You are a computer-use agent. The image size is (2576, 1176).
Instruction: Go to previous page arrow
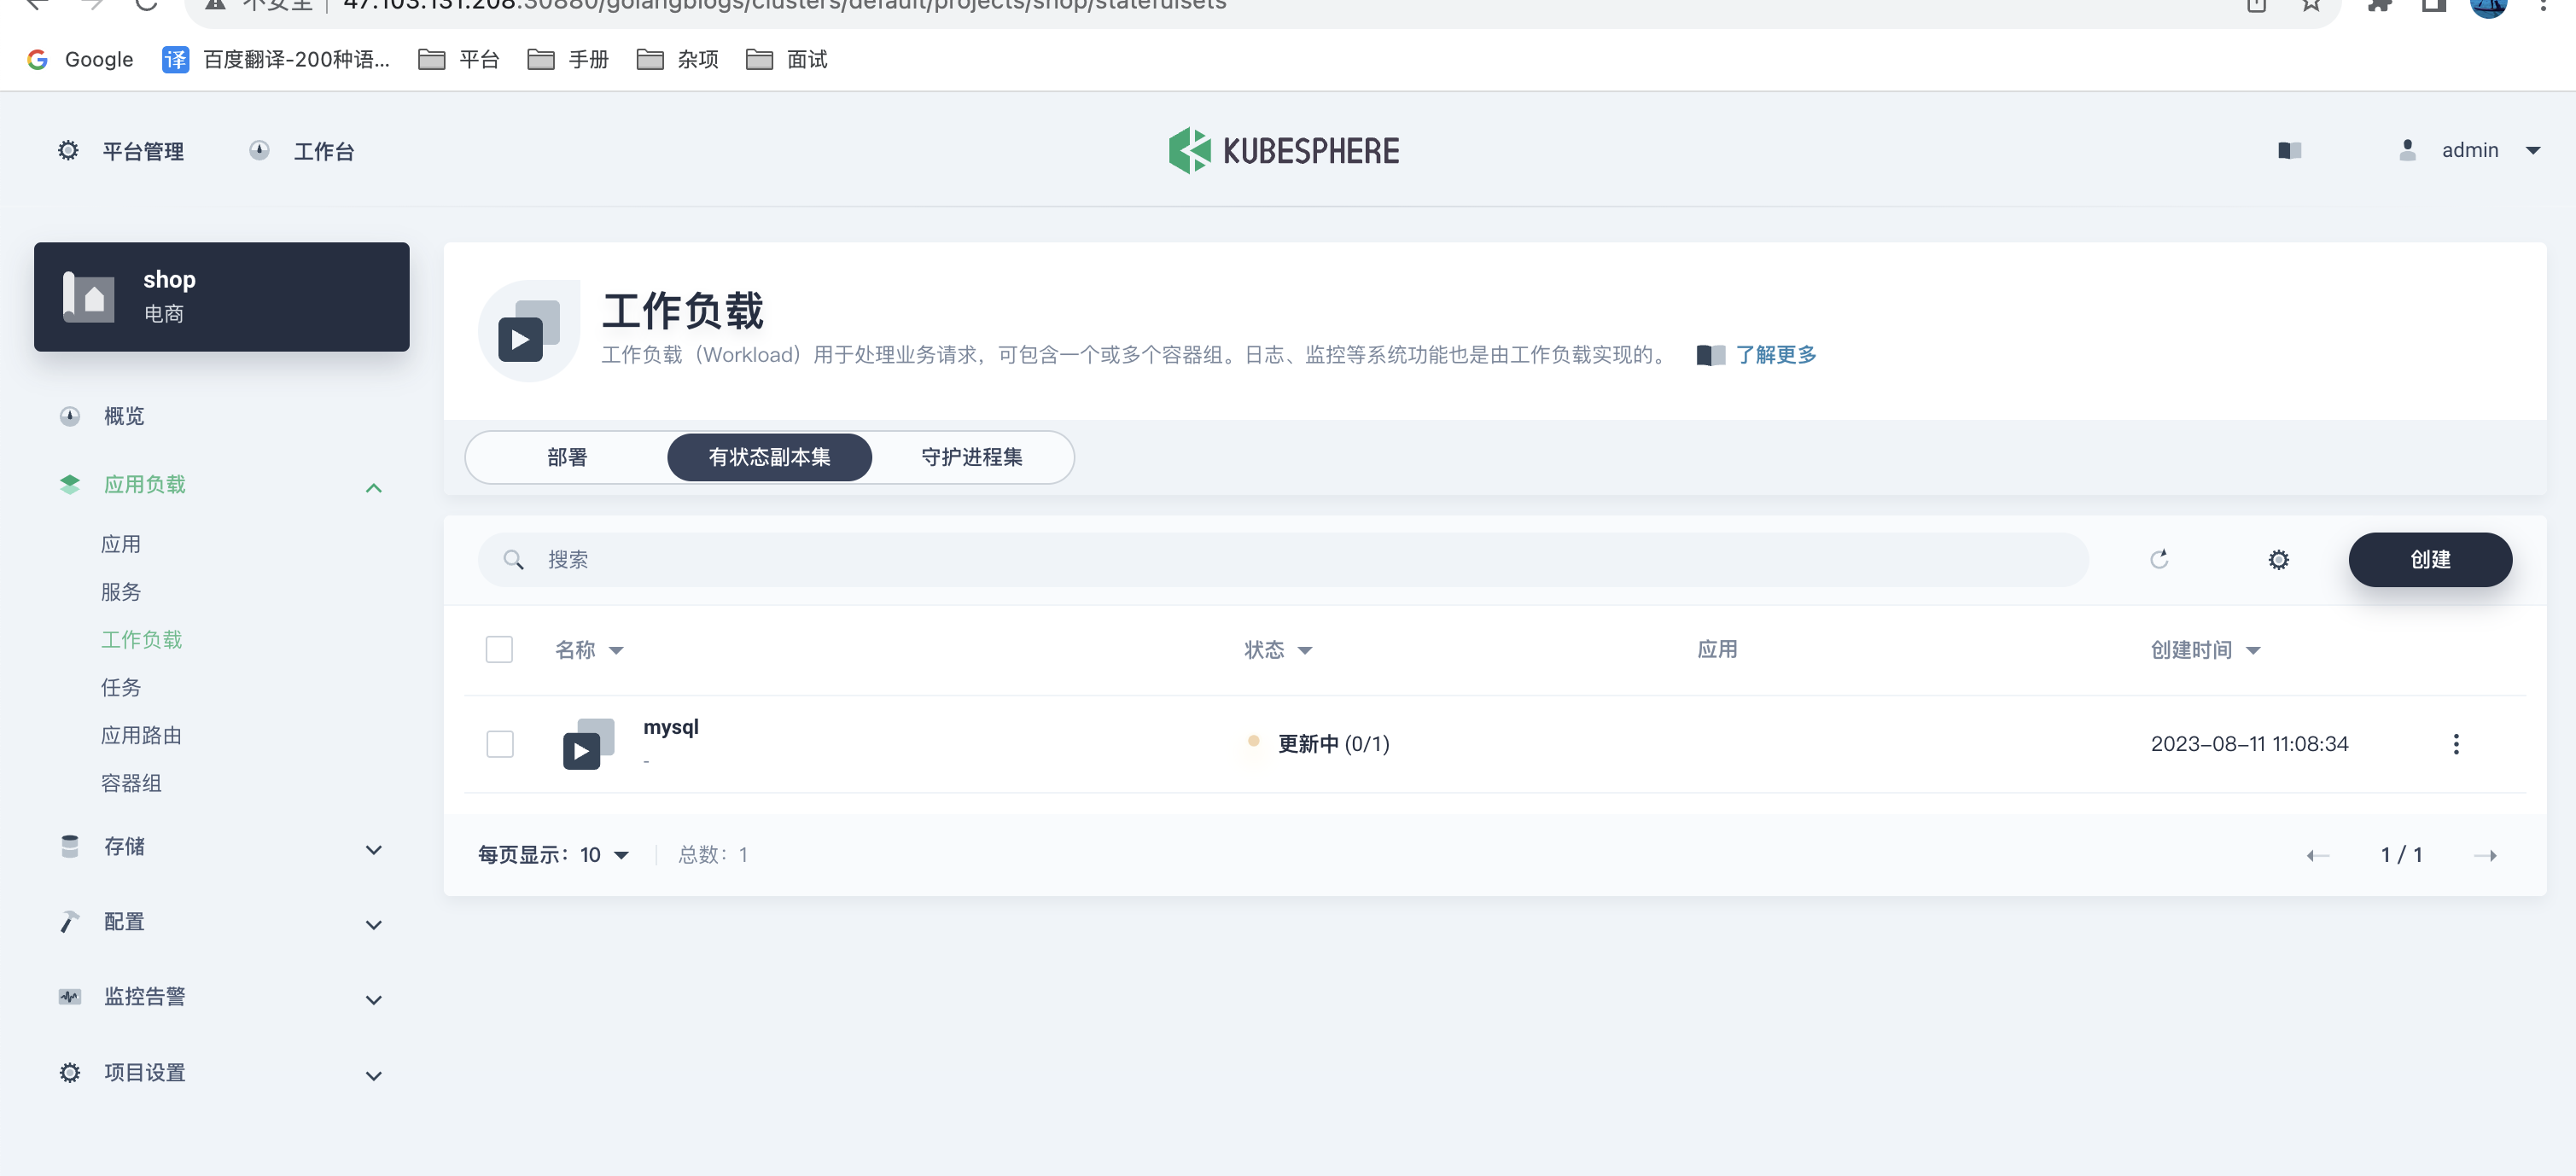[2318, 855]
